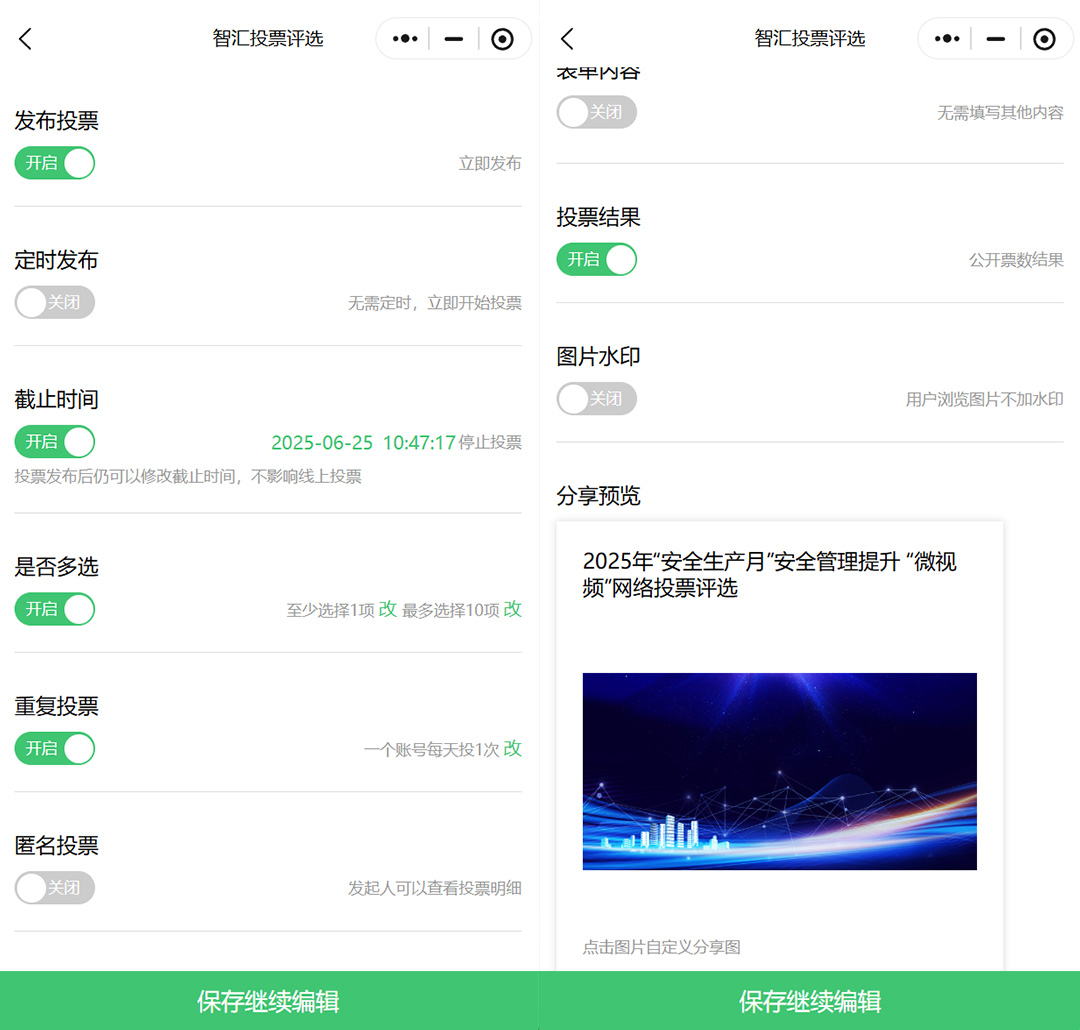1080x1030 pixels.
Task: Click 改 beside 一个账号每天投1次
Action: [x=512, y=748]
